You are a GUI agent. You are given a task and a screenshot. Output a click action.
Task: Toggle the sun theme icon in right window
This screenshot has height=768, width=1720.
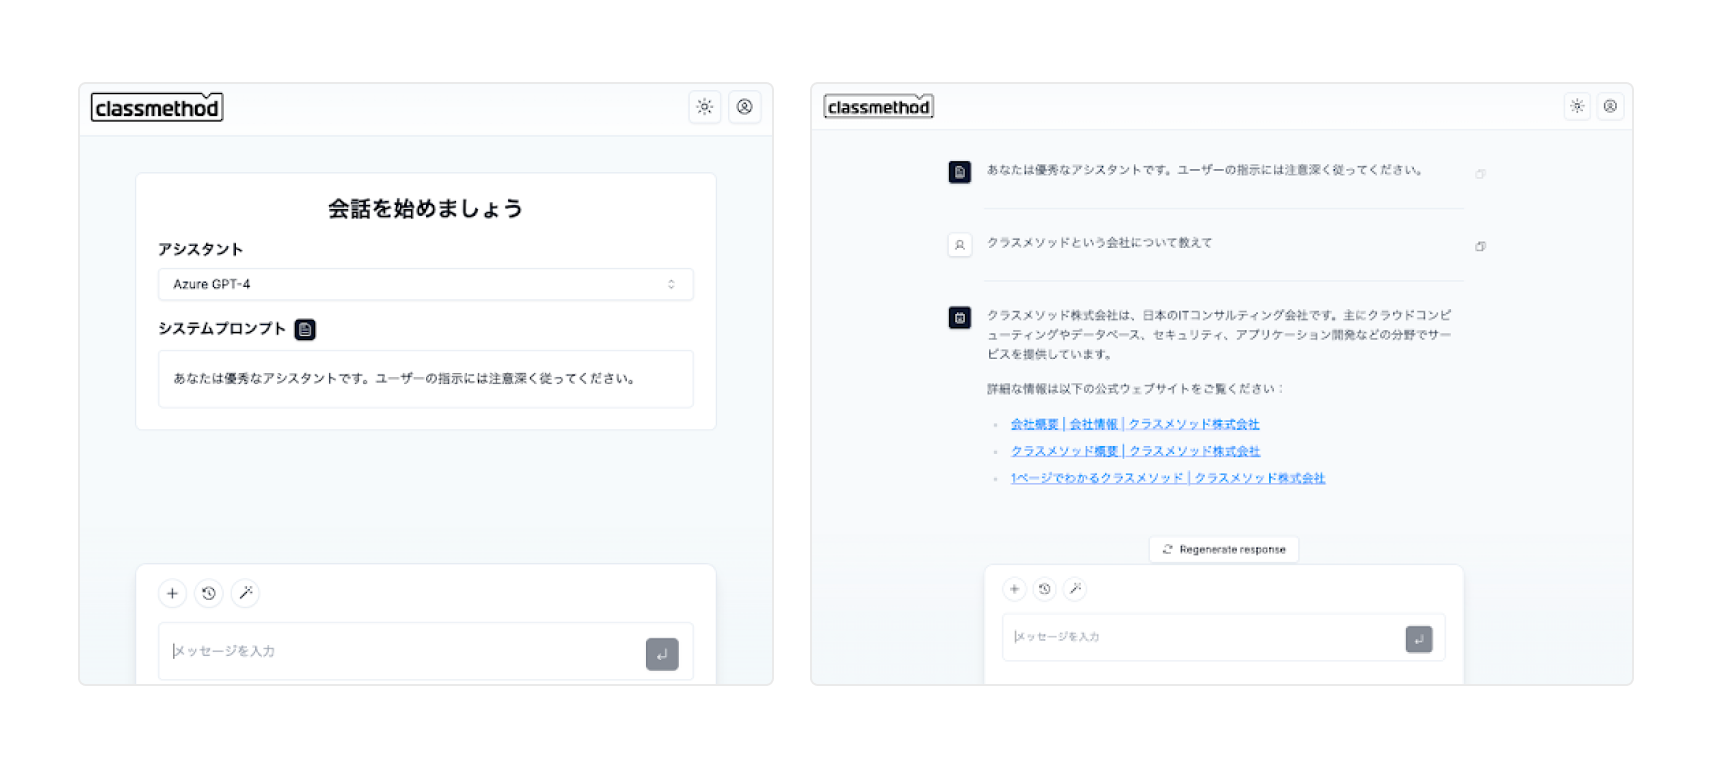click(x=1577, y=106)
